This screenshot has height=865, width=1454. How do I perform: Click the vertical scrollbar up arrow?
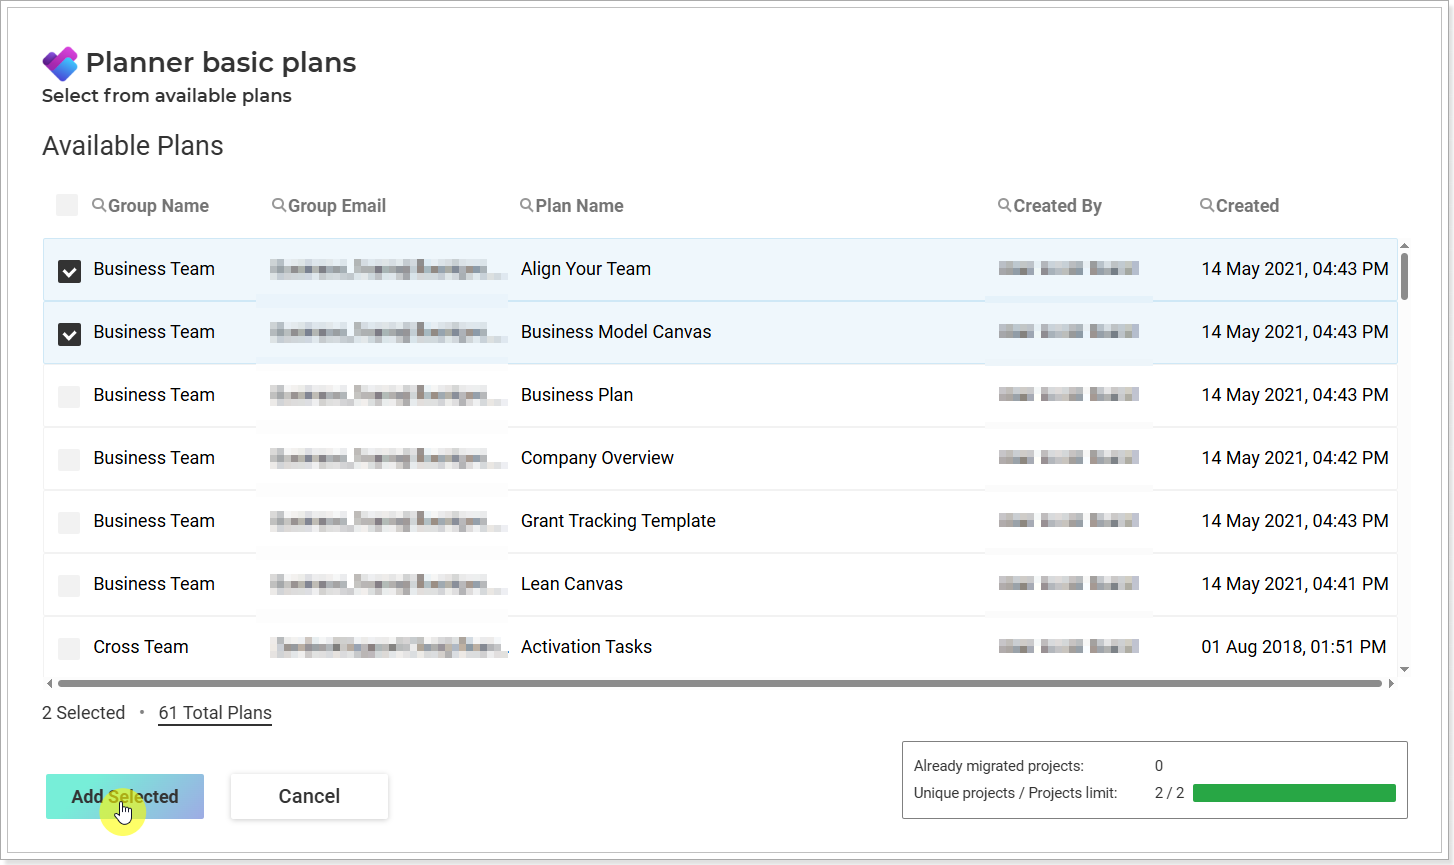tap(1404, 246)
